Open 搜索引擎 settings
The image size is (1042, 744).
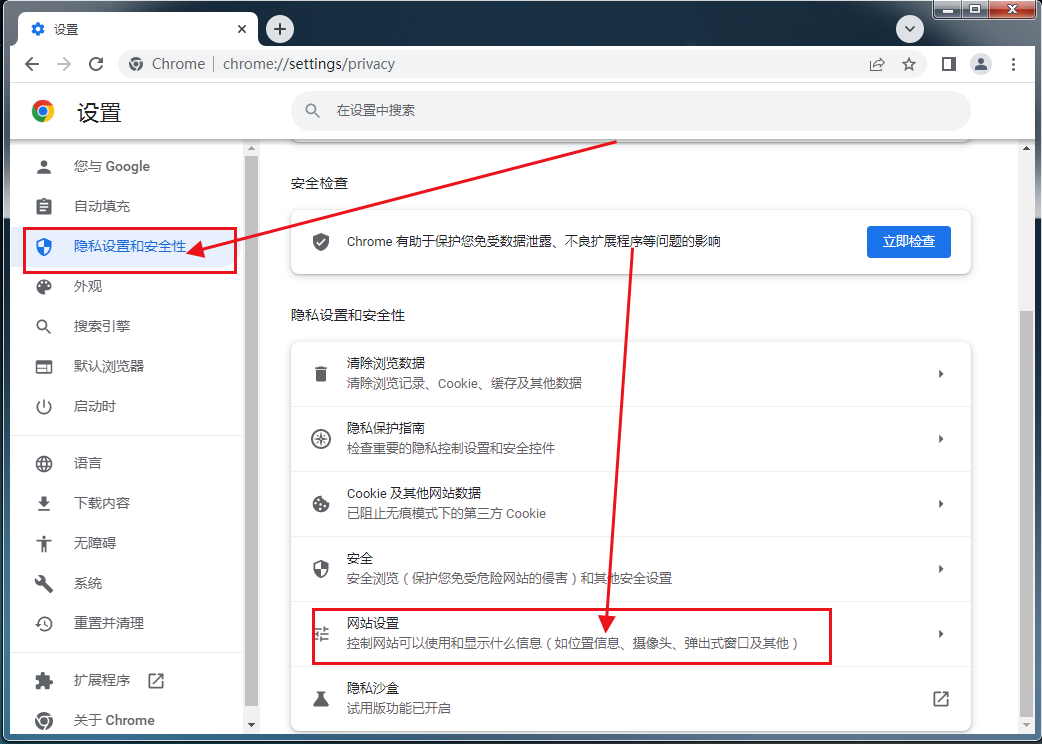pos(127,326)
